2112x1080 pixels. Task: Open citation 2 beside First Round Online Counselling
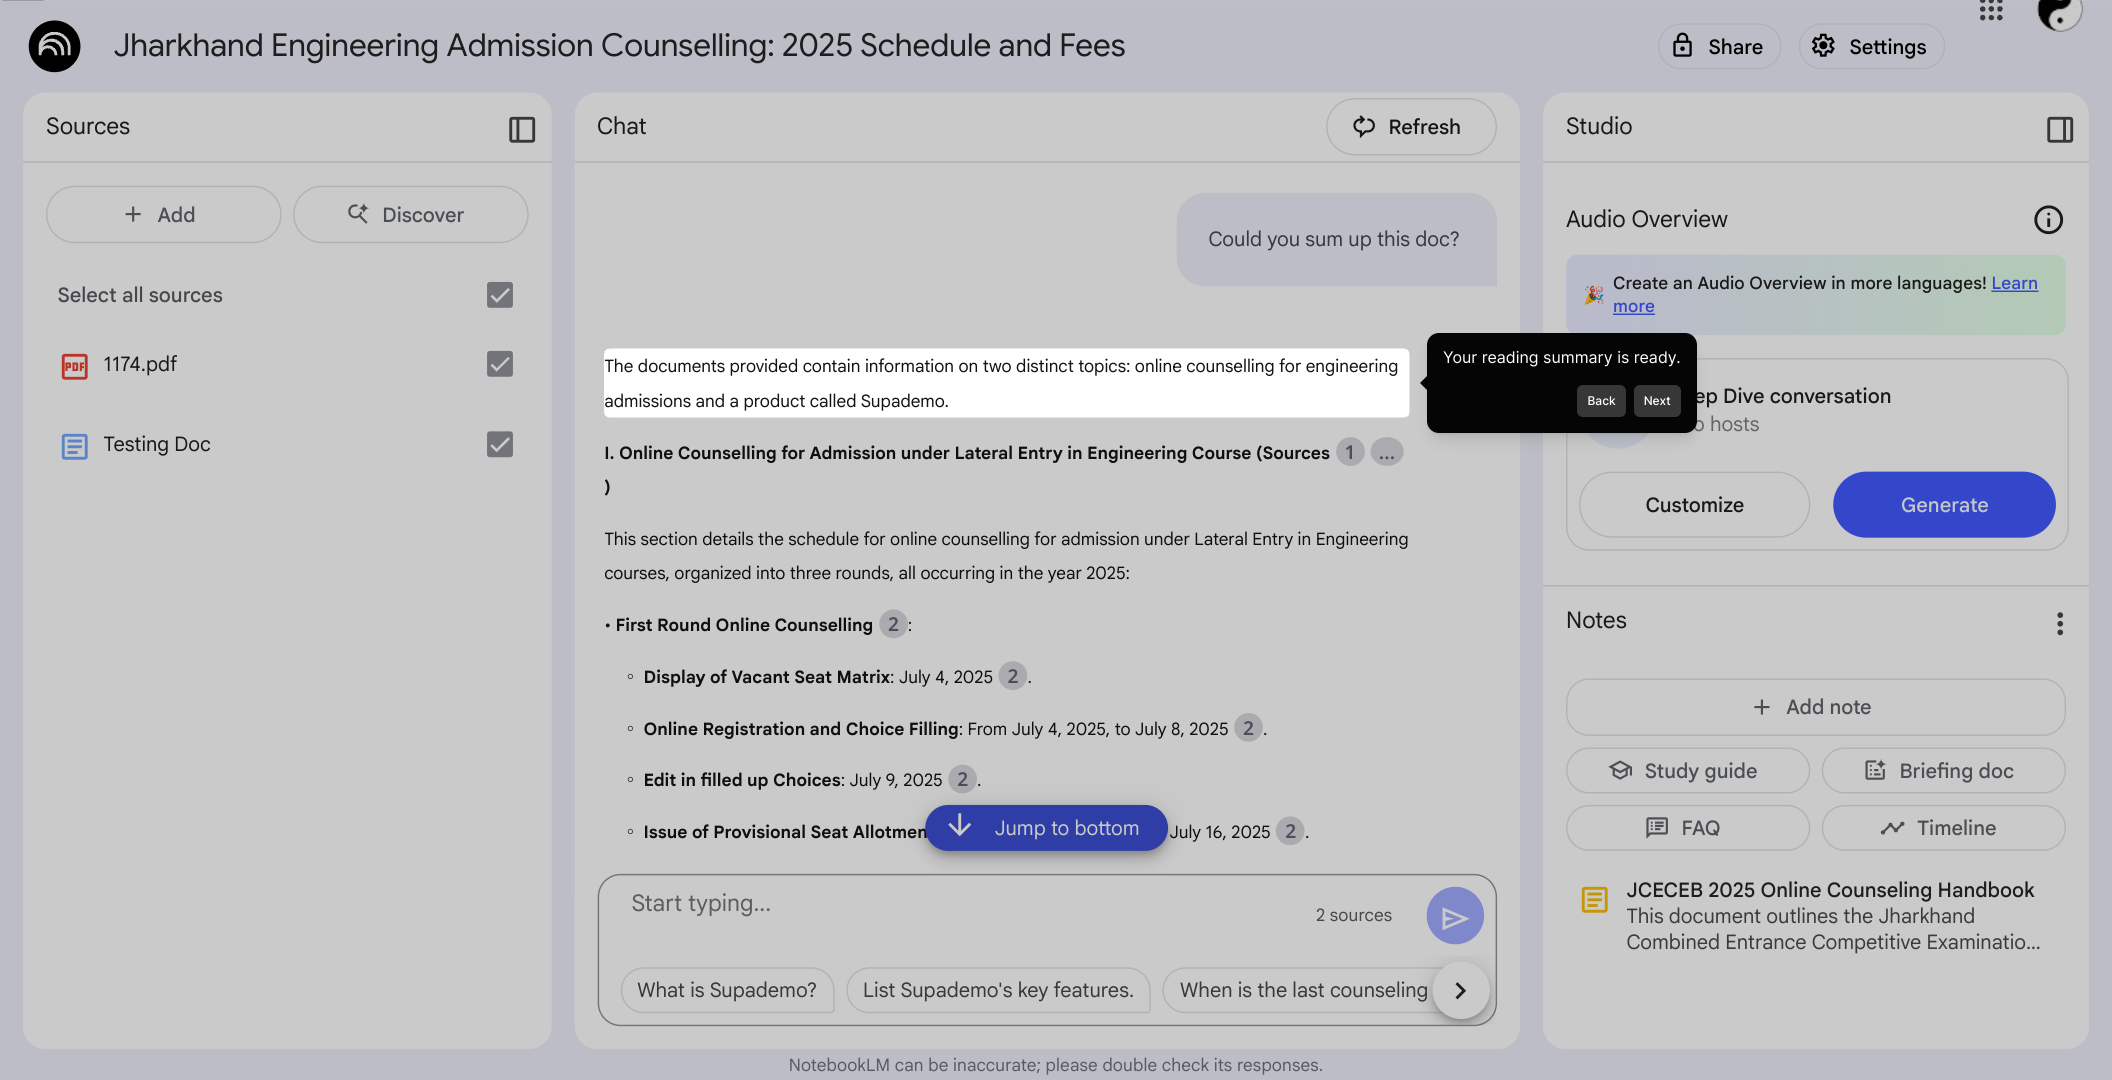893,625
